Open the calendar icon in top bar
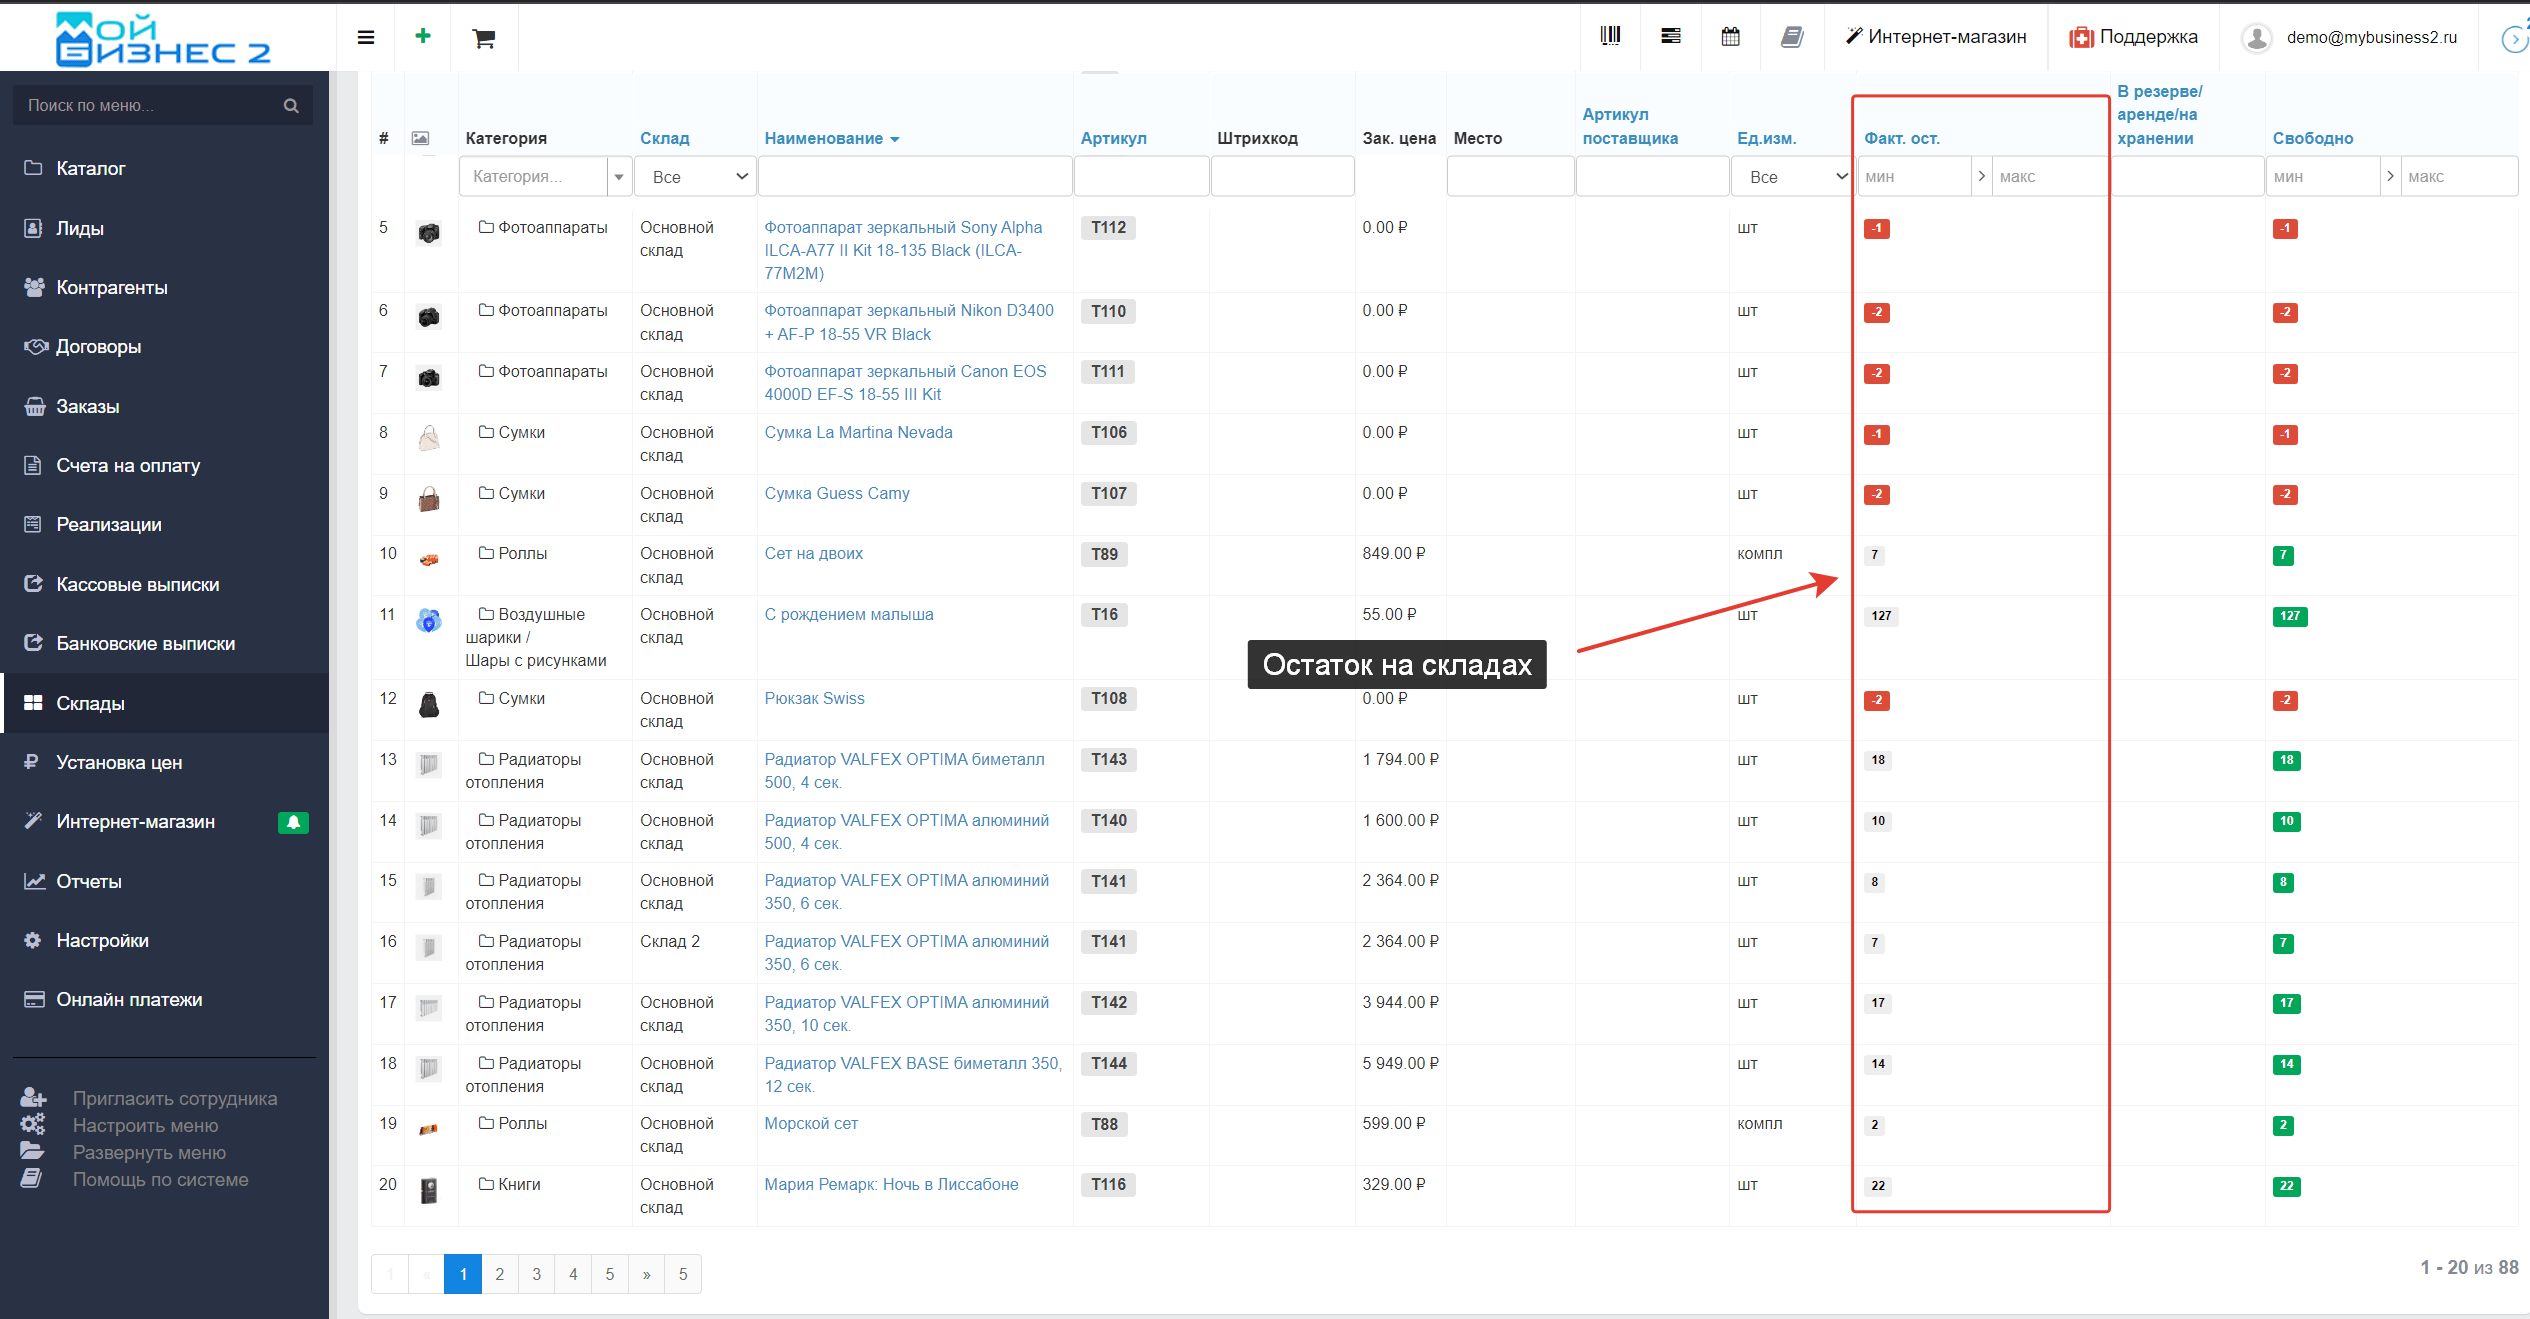This screenshot has width=2530, height=1319. tap(1730, 37)
